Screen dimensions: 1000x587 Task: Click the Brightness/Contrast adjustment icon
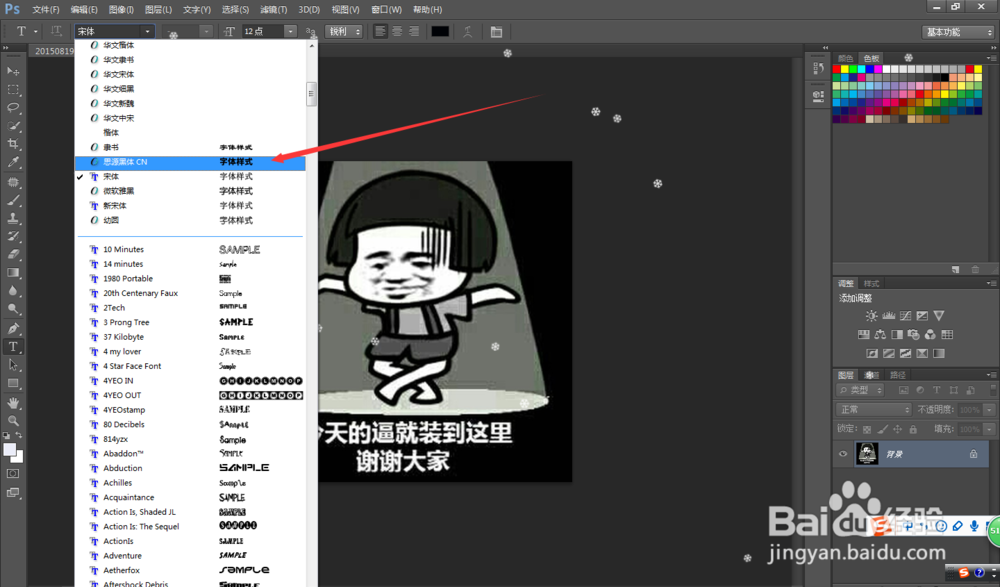[871, 316]
